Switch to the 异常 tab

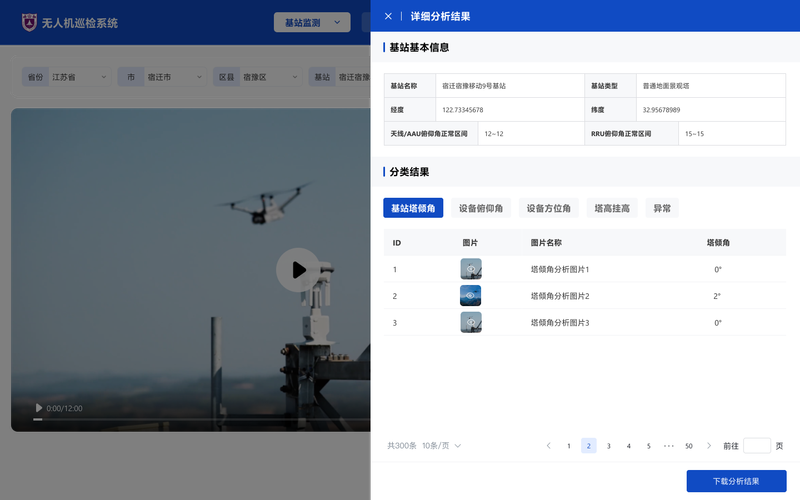click(662, 208)
